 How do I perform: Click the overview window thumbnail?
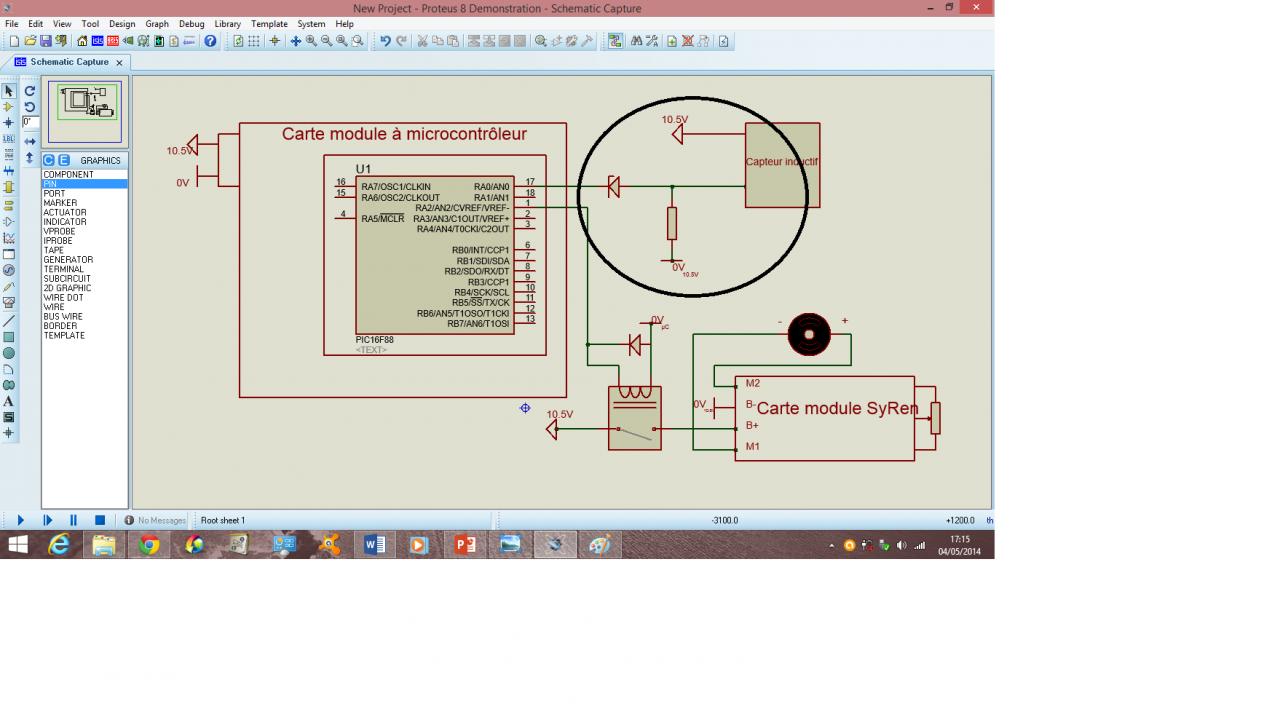(x=85, y=111)
